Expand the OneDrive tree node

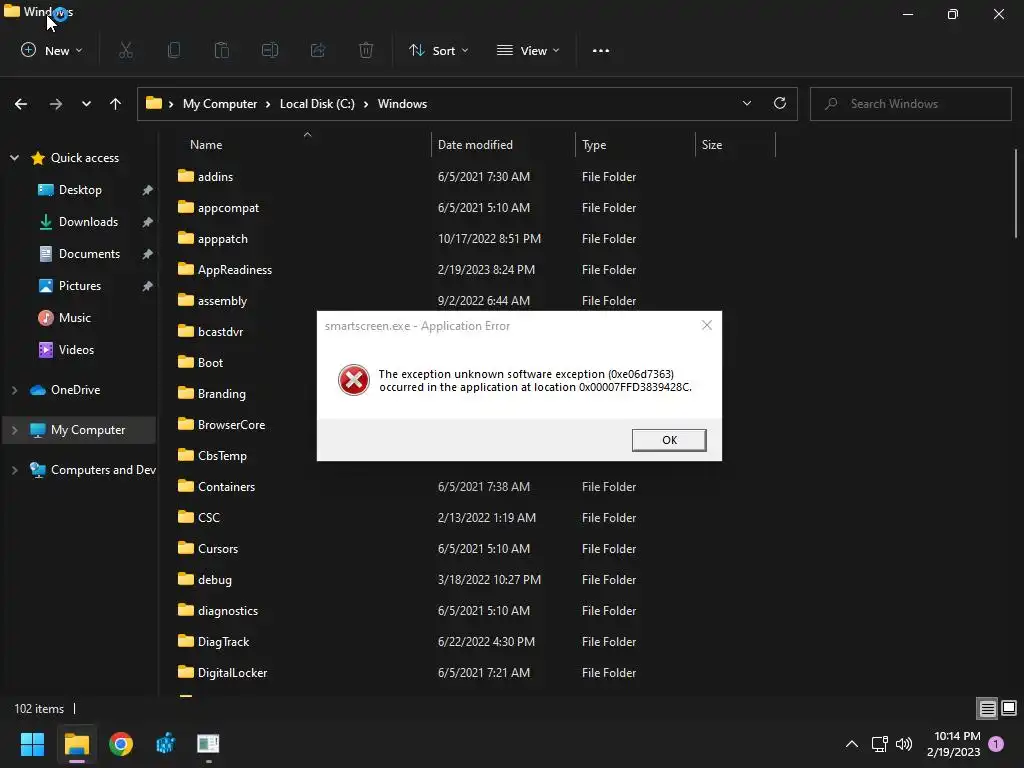pyautogui.click(x=14, y=390)
